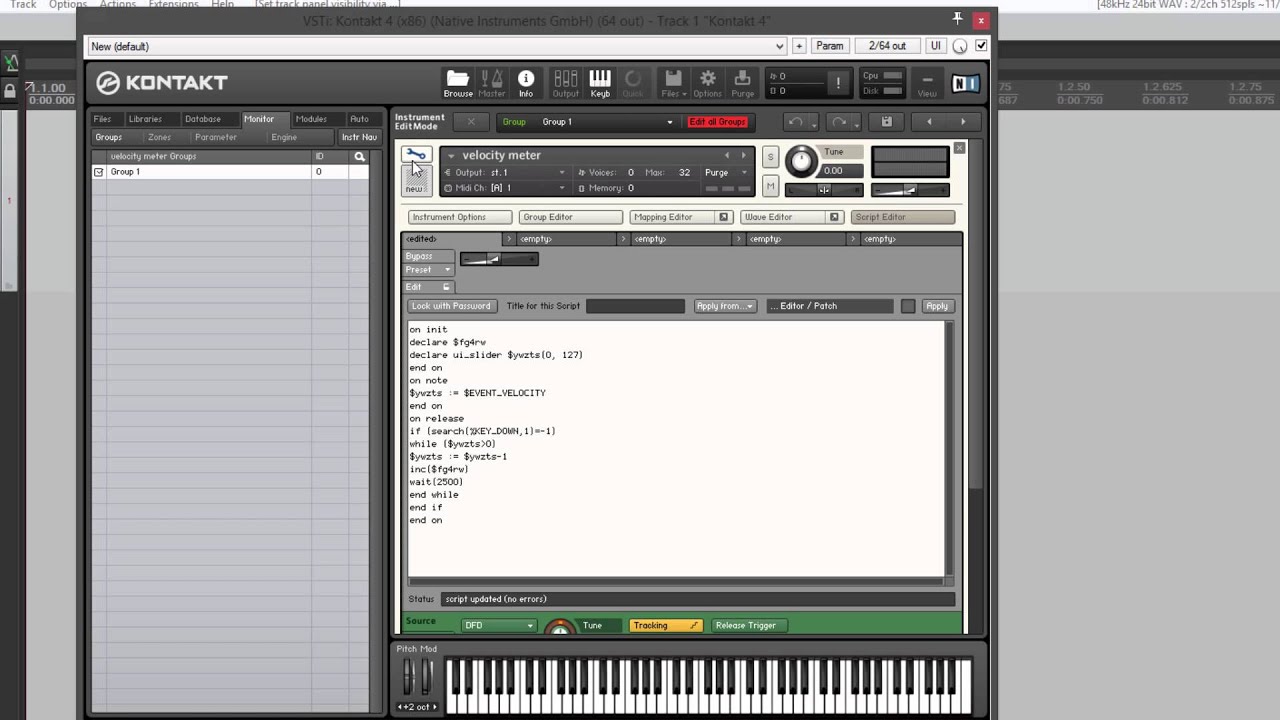This screenshot has height=720, width=1280.
Task: Open the View size menu
Action: [927, 84]
